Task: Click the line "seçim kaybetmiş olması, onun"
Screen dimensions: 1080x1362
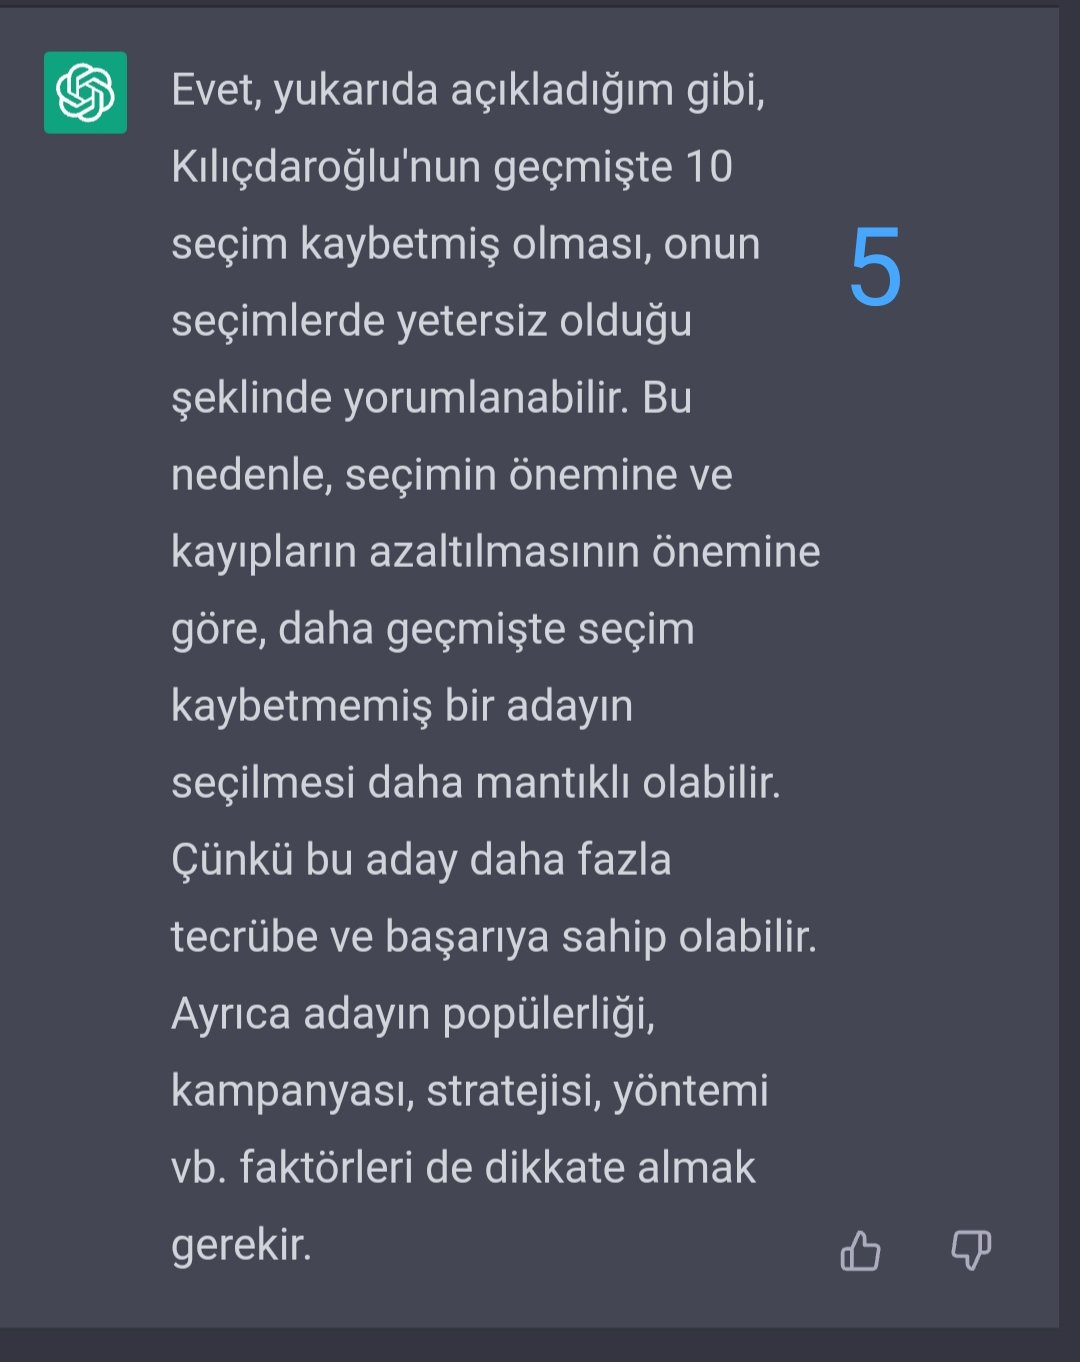Action: pos(465,245)
